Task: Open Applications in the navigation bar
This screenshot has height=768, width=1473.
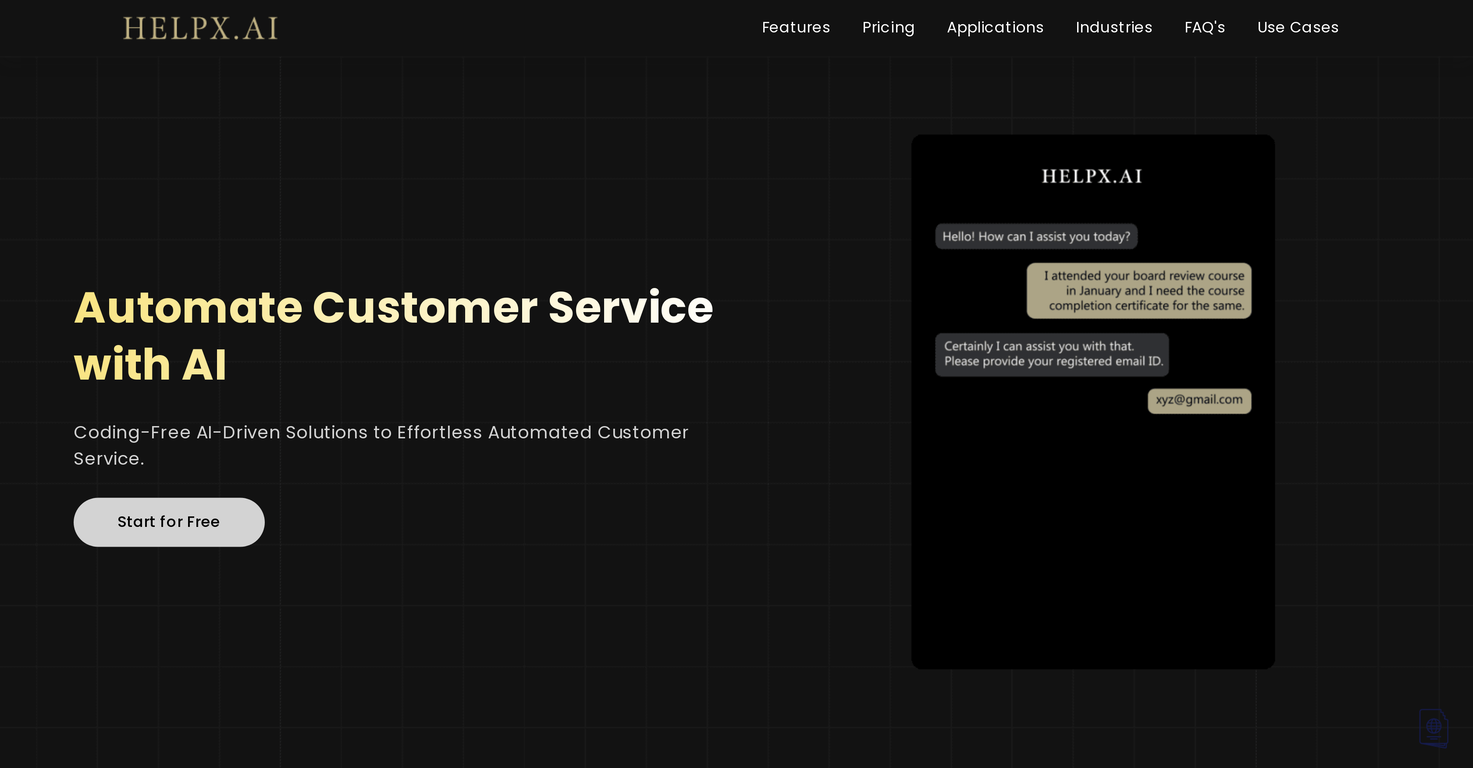Action: [994, 27]
